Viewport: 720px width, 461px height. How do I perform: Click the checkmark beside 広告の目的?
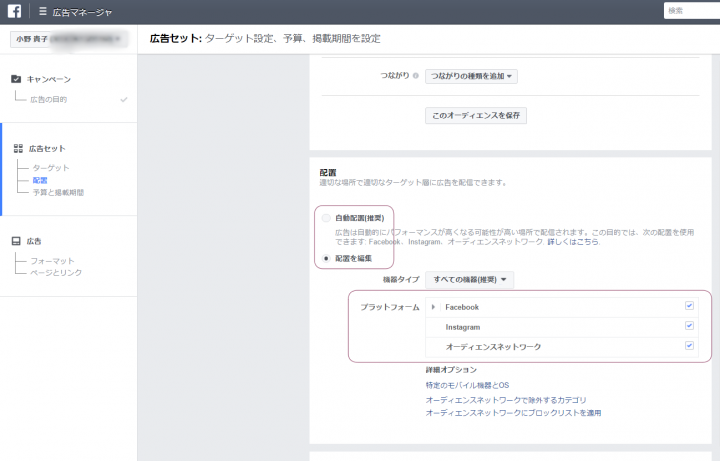pyautogui.click(x=124, y=100)
